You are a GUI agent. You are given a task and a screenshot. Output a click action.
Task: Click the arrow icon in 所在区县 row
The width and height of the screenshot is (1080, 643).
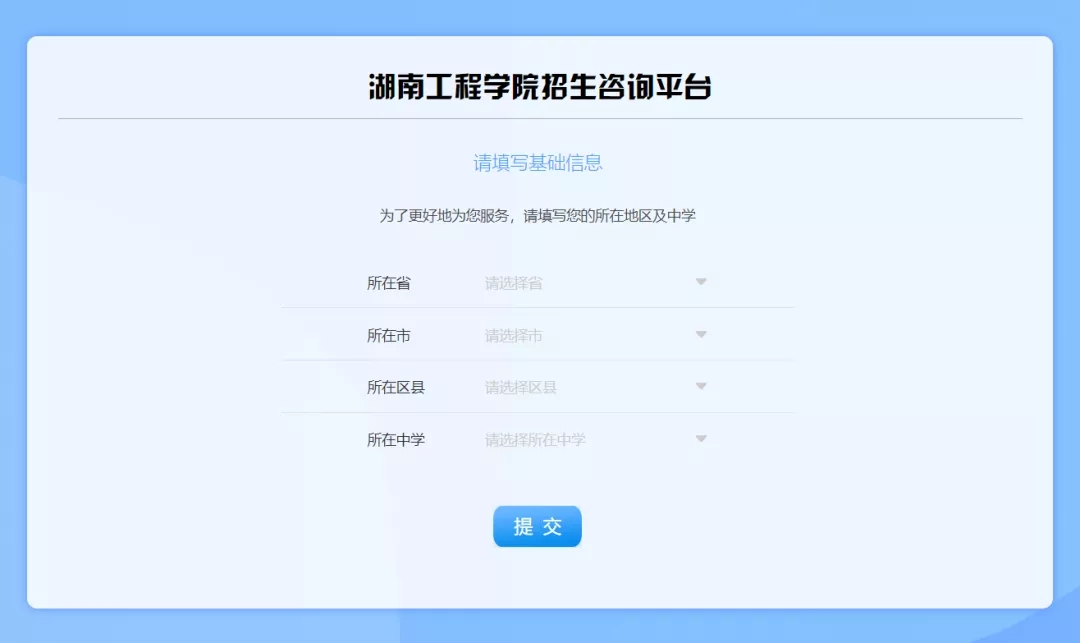point(700,386)
